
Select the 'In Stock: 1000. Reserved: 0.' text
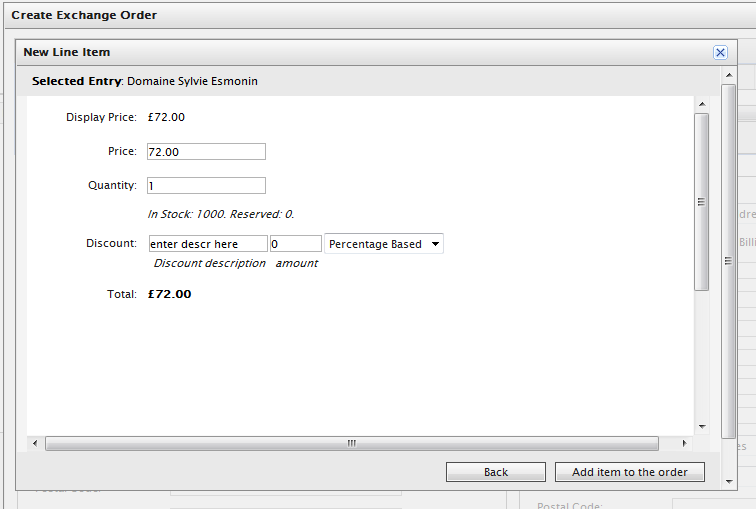point(221,214)
